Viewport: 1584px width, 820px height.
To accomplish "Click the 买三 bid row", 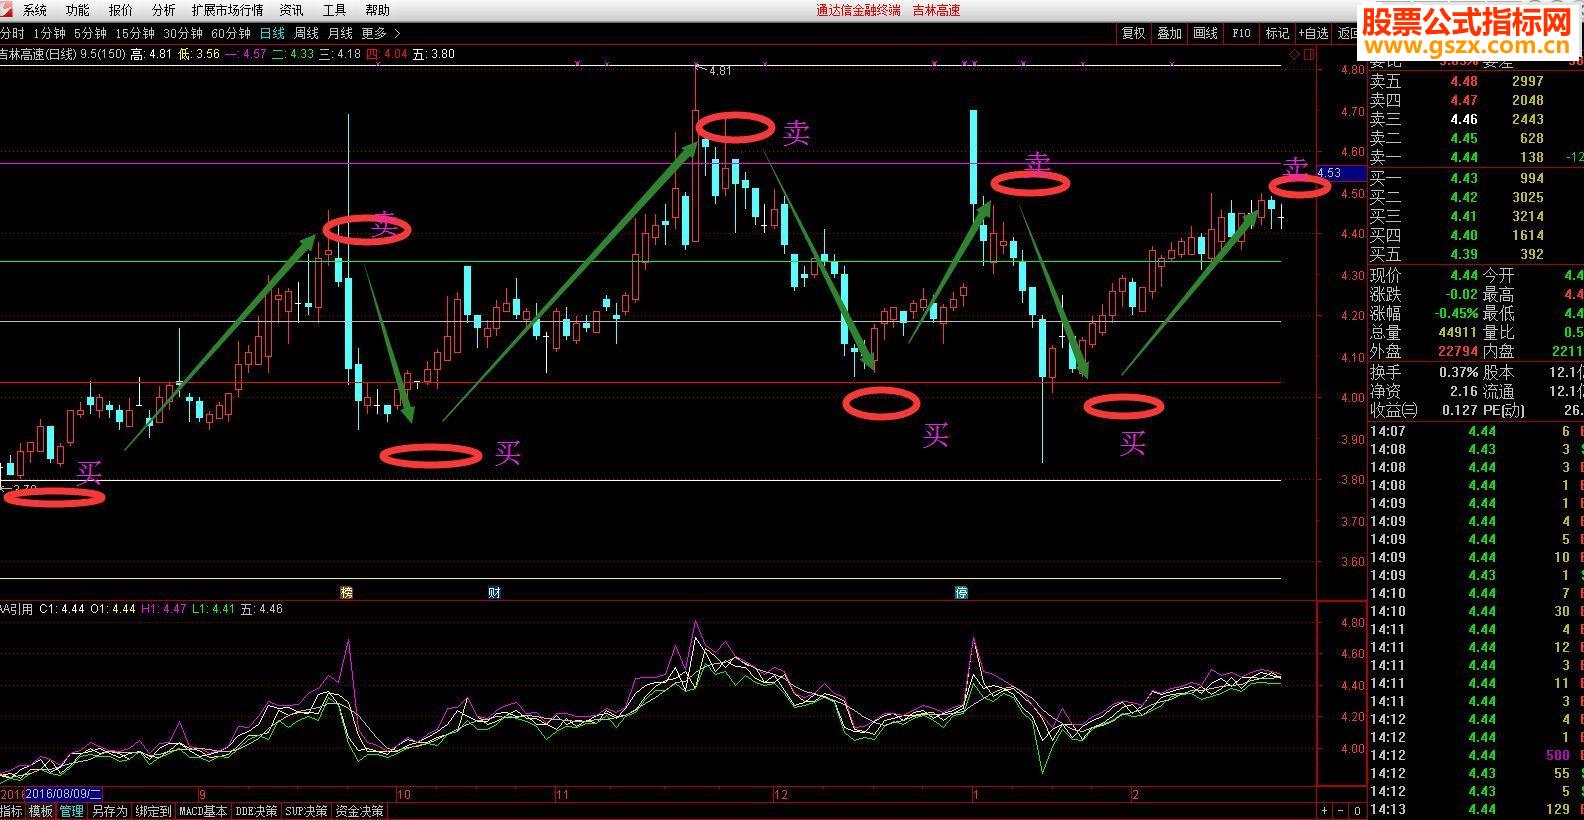I will (1476, 216).
